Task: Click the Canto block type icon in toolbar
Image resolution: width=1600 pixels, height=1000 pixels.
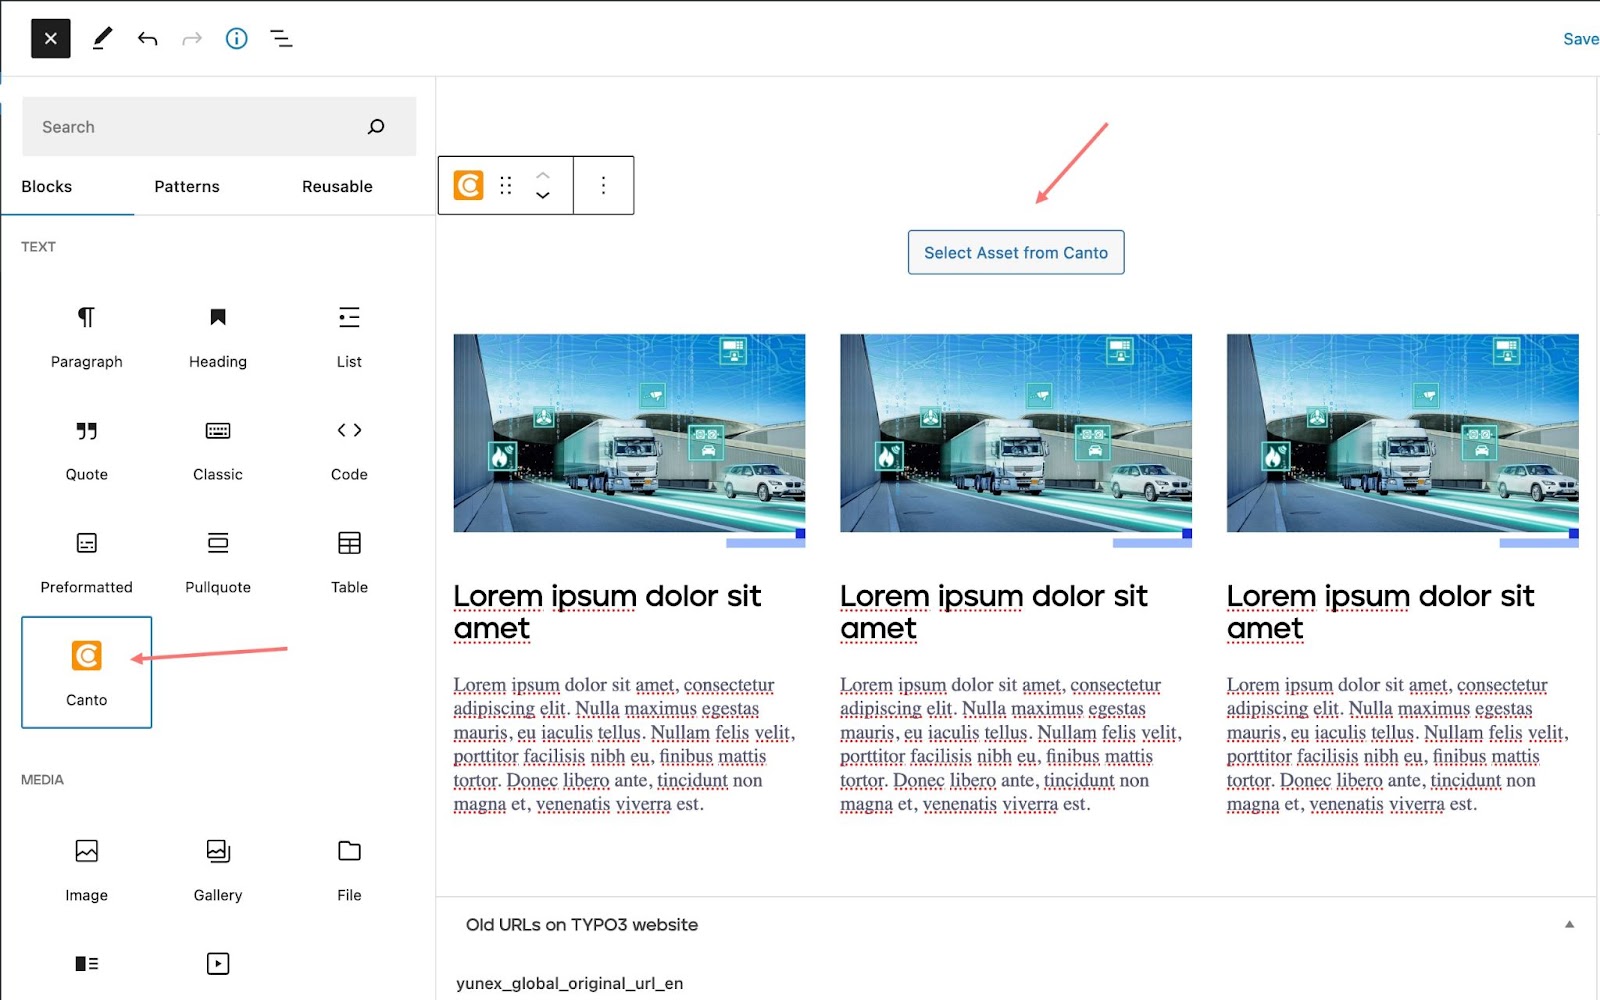Action: point(468,185)
